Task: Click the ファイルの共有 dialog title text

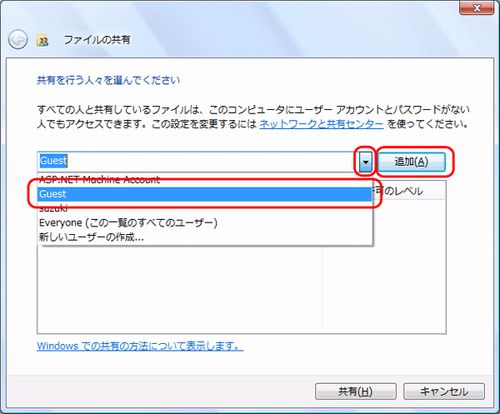Action: (97, 40)
